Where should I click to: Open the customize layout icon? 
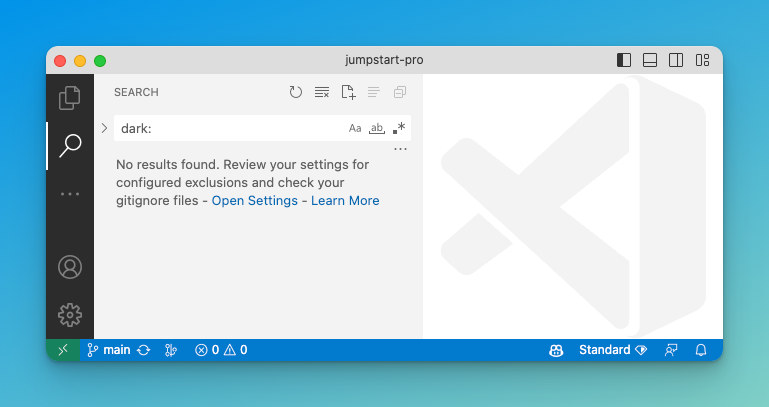click(702, 60)
